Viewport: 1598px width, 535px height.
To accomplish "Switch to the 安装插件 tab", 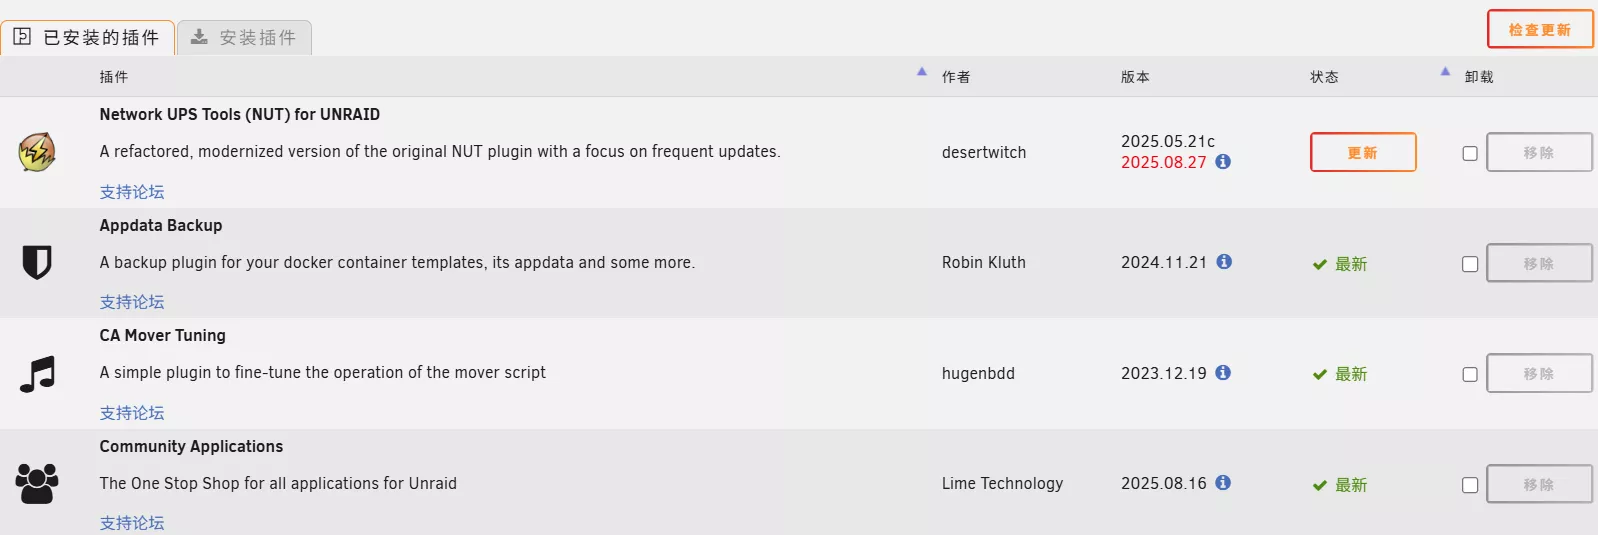I will tap(245, 38).
